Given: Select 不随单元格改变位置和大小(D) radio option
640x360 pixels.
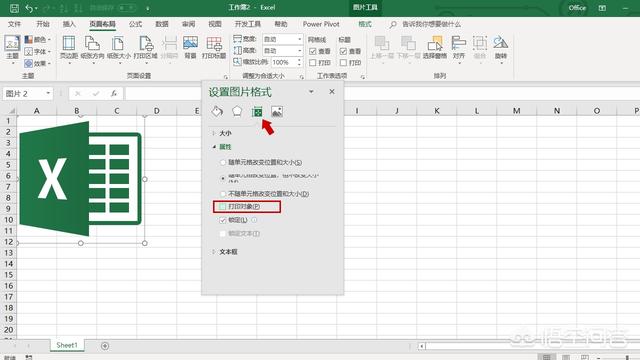Looking at the screenshot, I should coord(223,194).
